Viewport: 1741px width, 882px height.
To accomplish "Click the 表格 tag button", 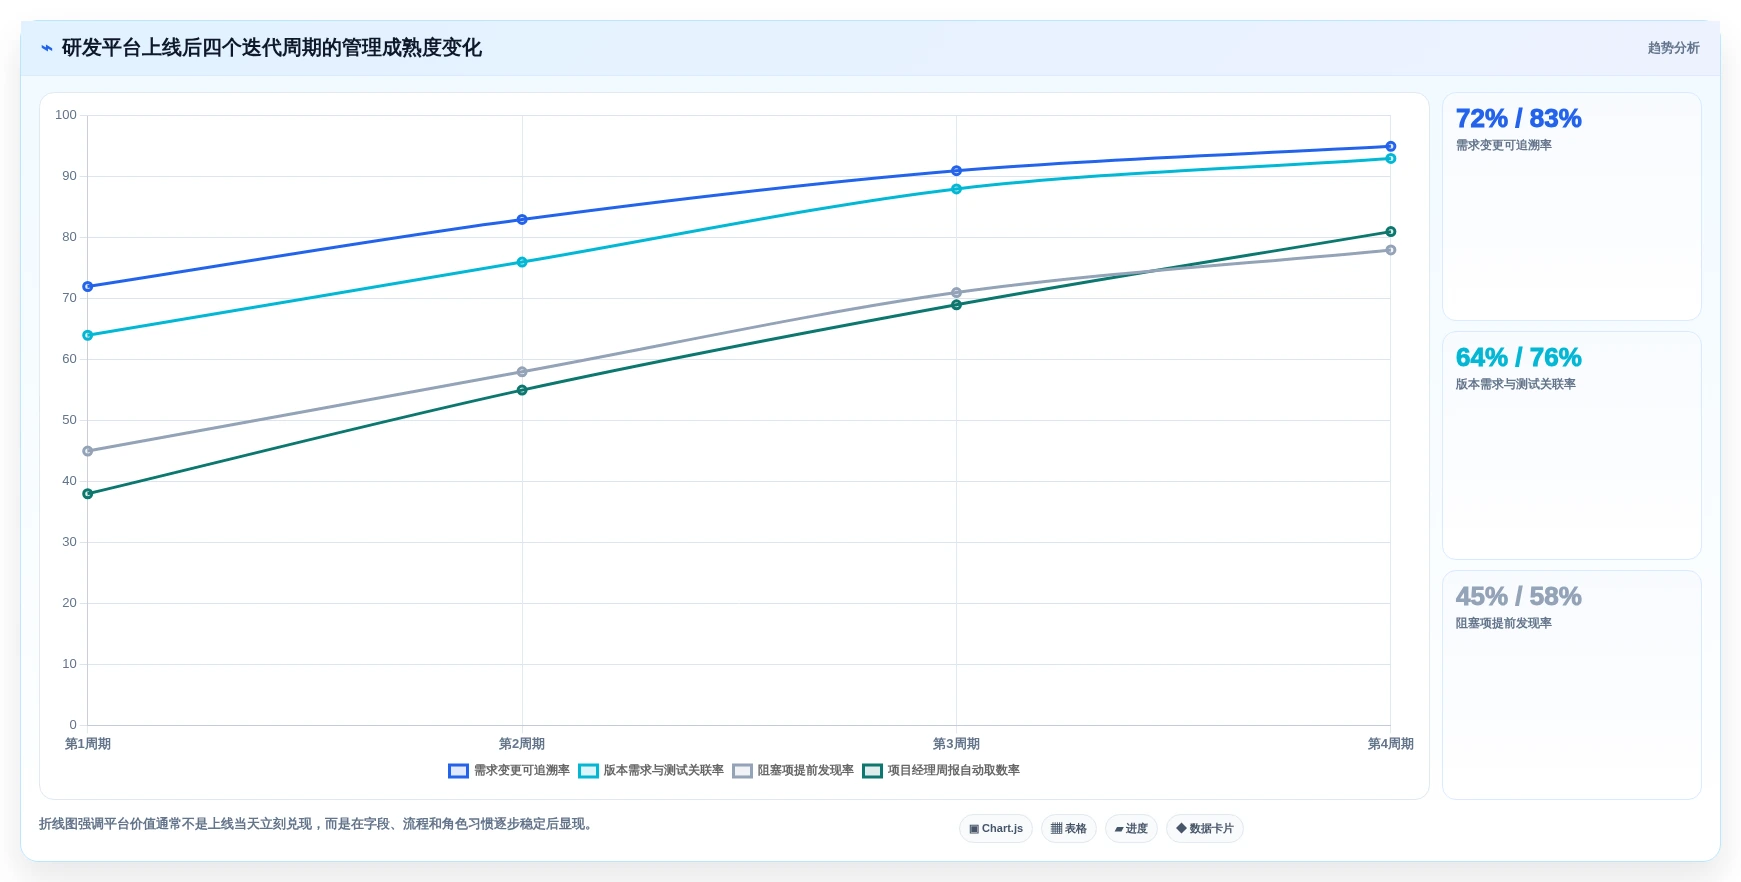I will click(1069, 829).
